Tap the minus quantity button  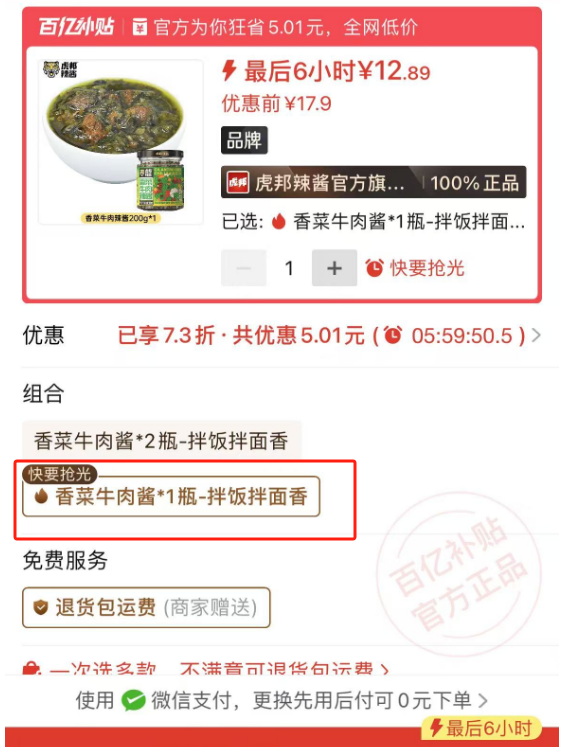click(244, 268)
